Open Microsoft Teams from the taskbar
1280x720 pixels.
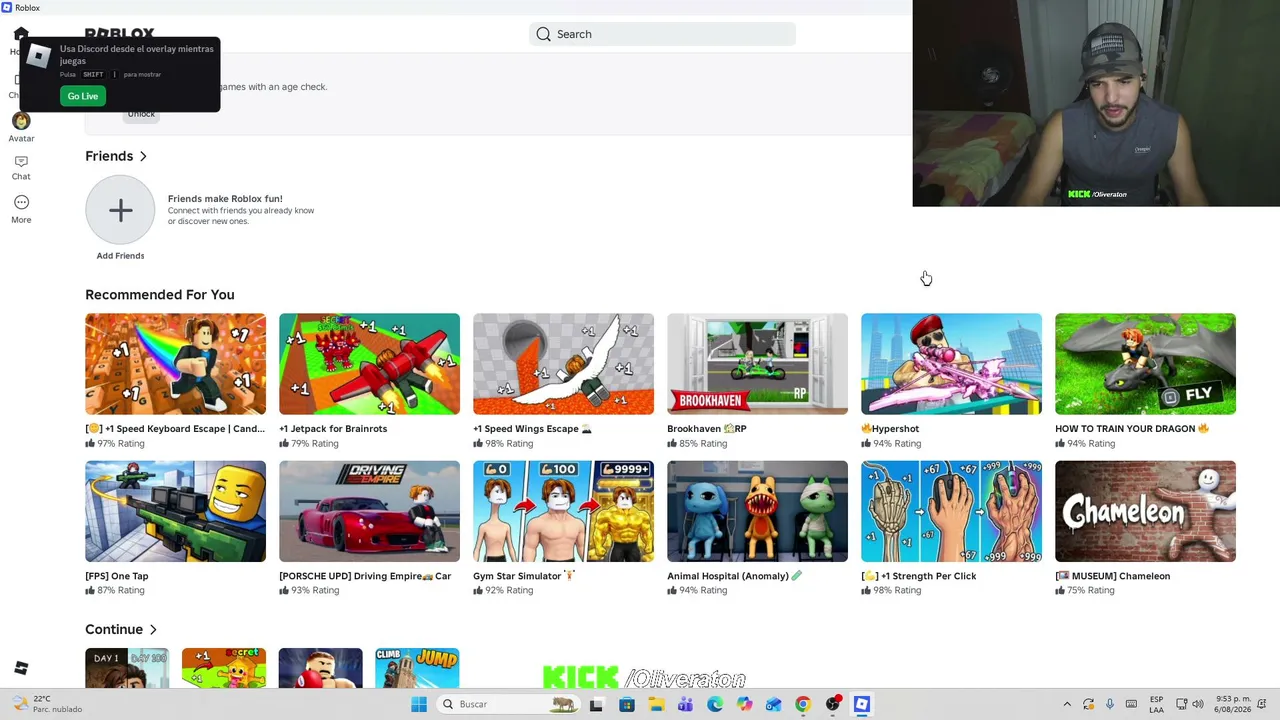pyautogui.click(x=685, y=704)
